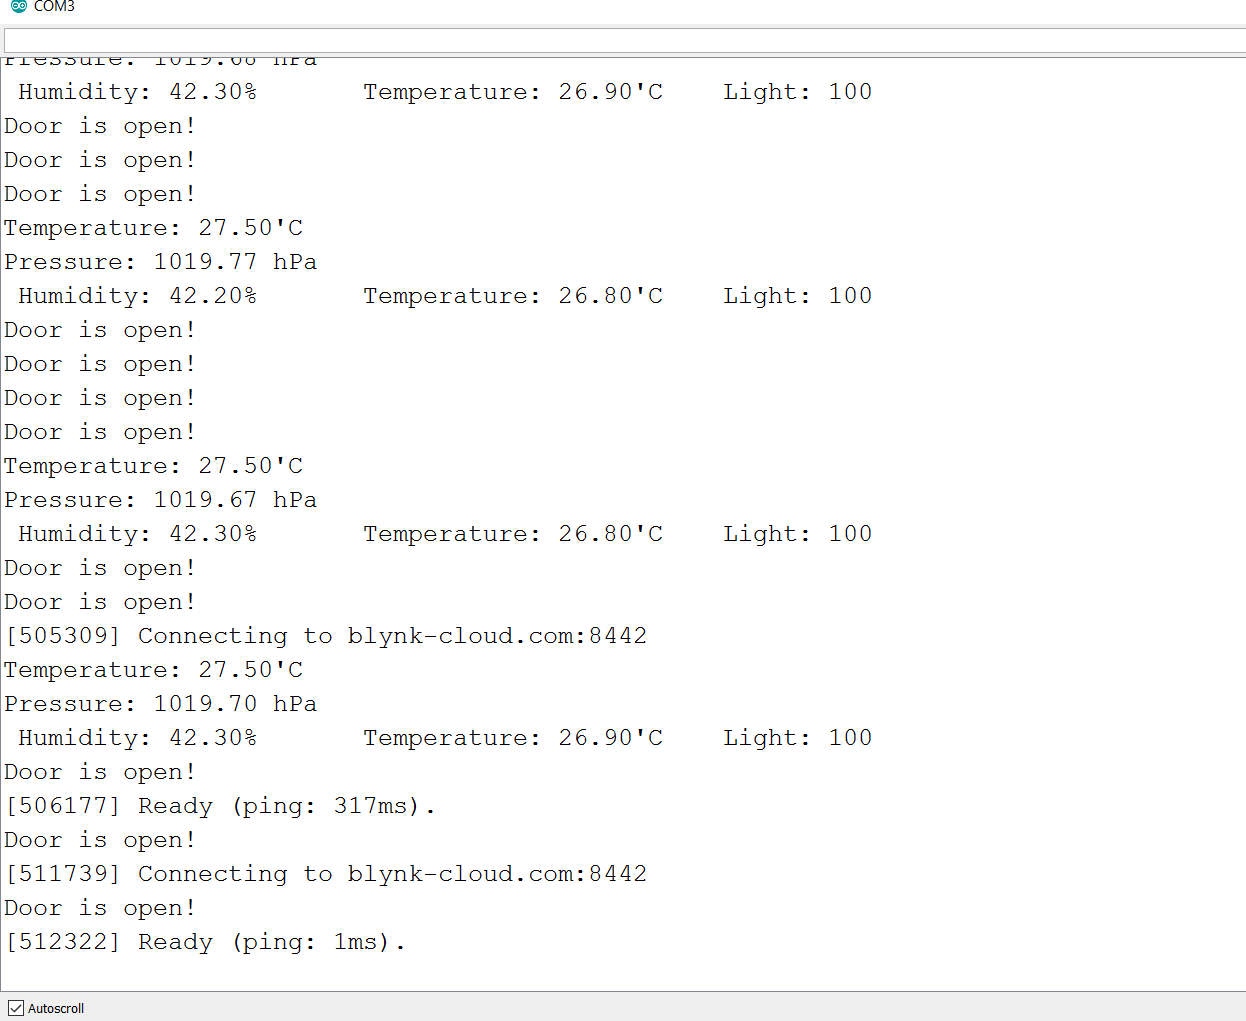
Task: Focus the serial send input field
Action: coord(625,41)
